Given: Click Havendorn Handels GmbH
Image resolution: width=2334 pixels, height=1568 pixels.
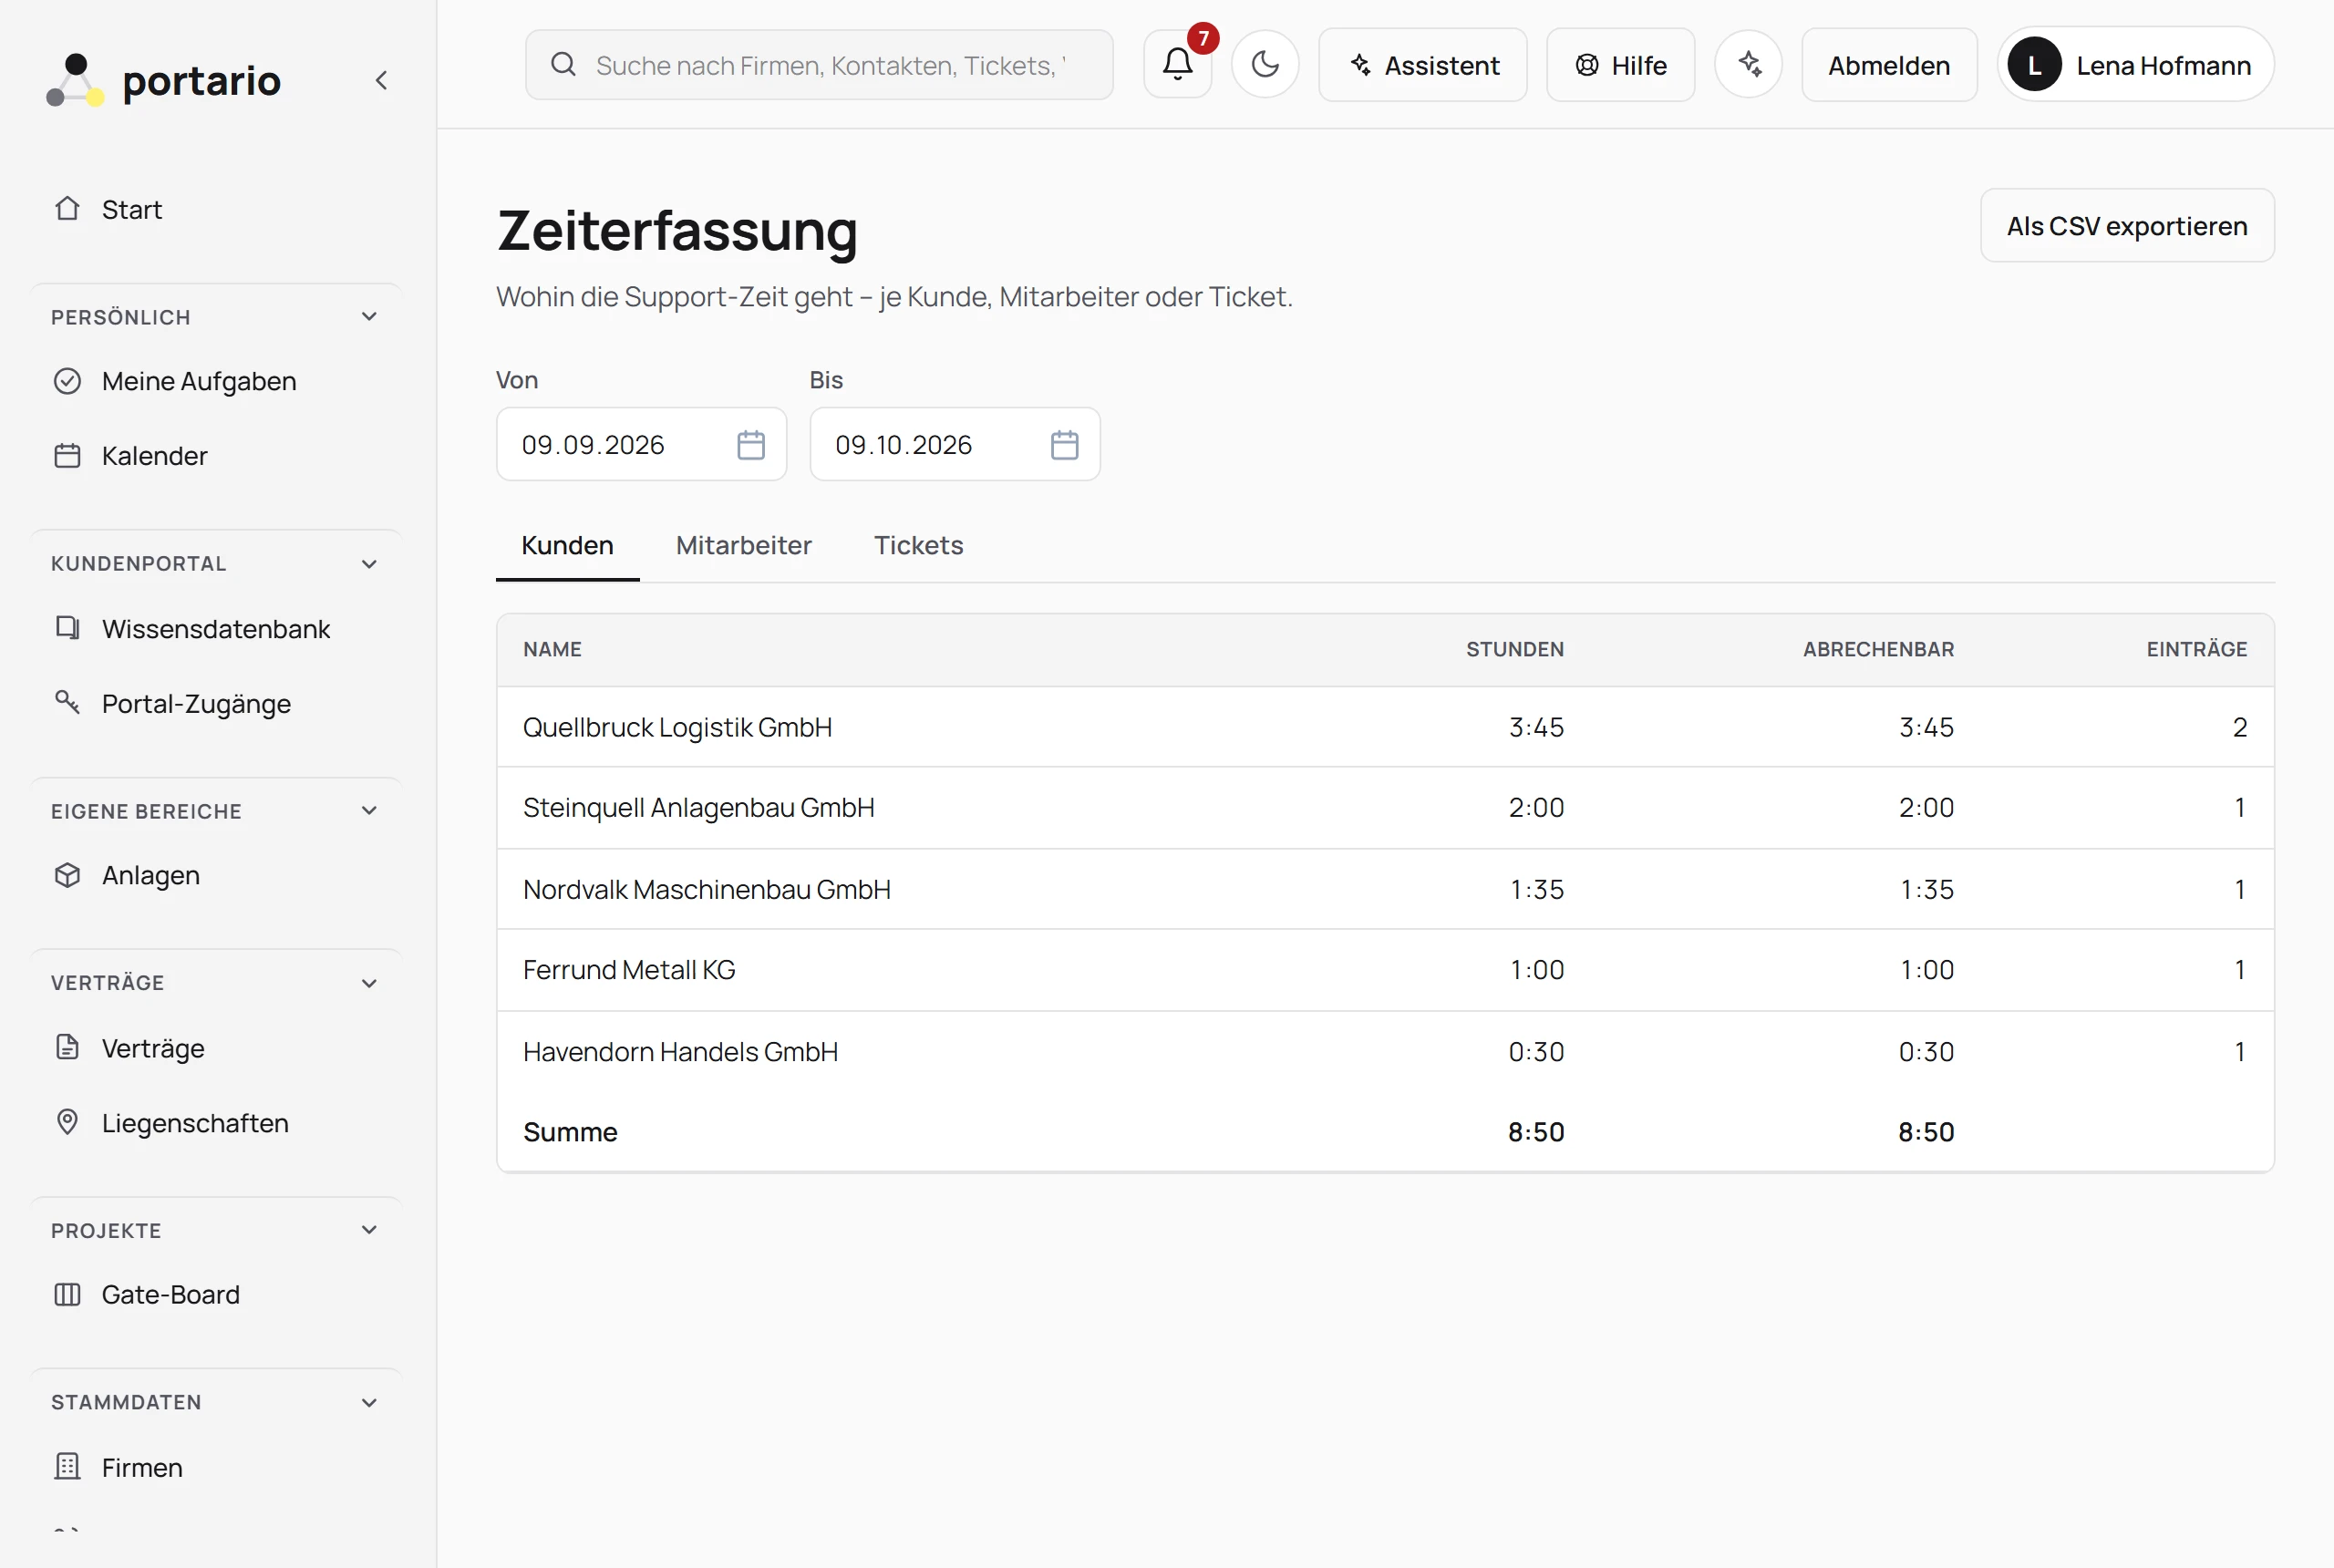Looking at the screenshot, I should [680, 1052].
